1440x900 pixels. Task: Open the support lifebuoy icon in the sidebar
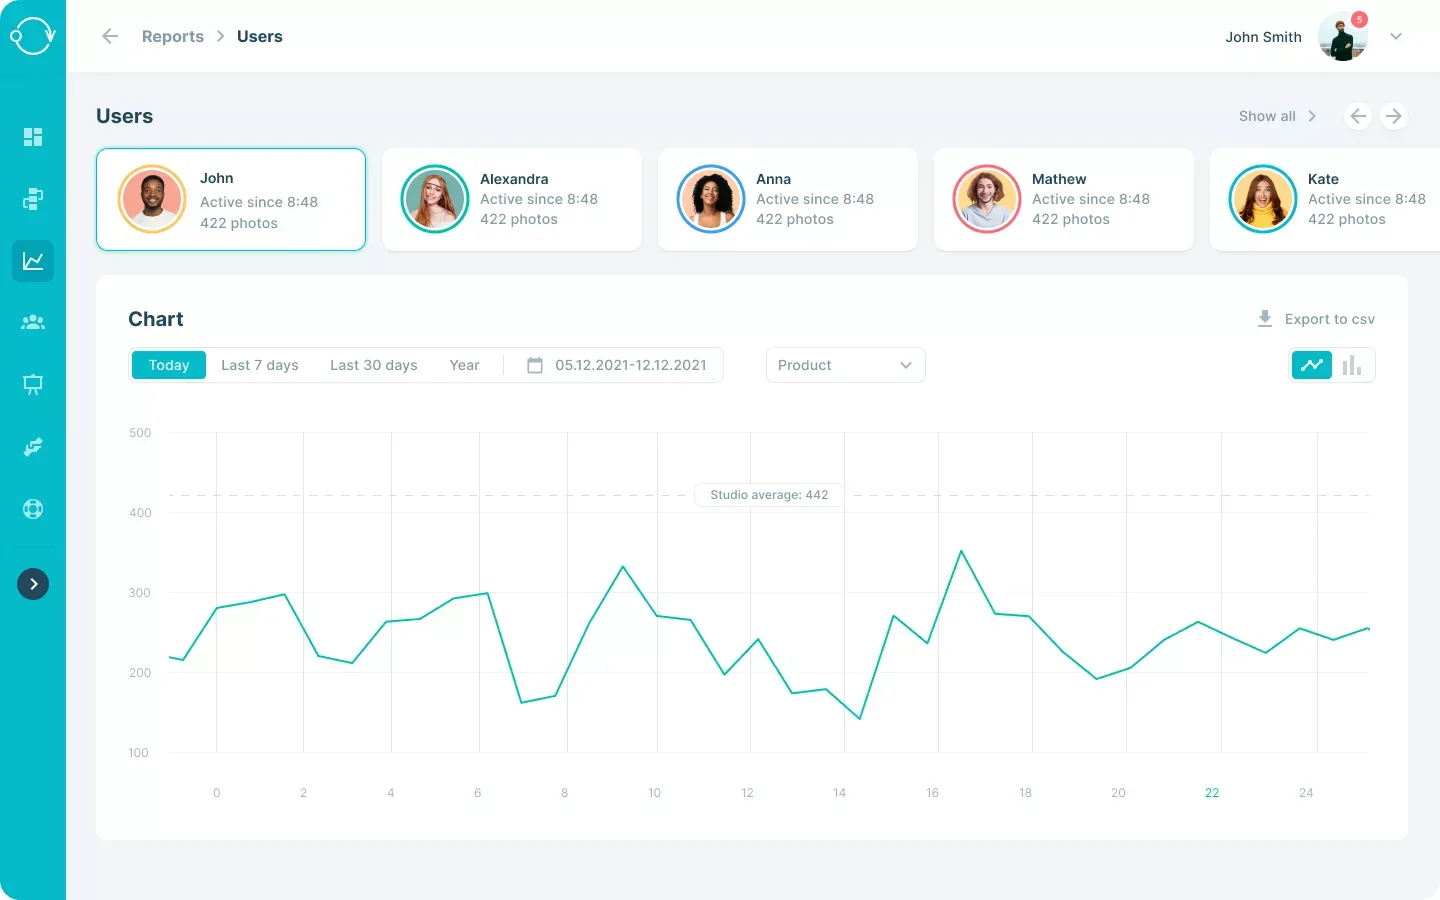(x=33, y=509)
